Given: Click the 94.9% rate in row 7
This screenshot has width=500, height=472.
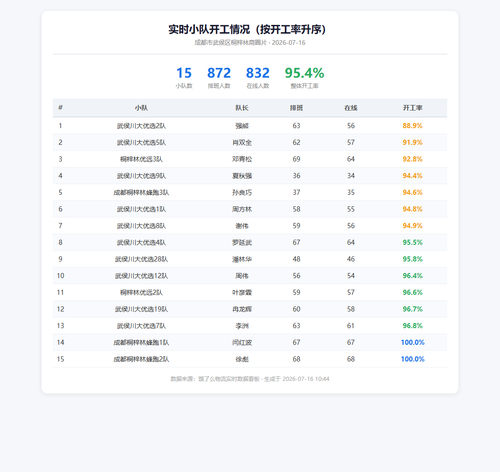Looking at the screenshot, I should tap(412, 226).
